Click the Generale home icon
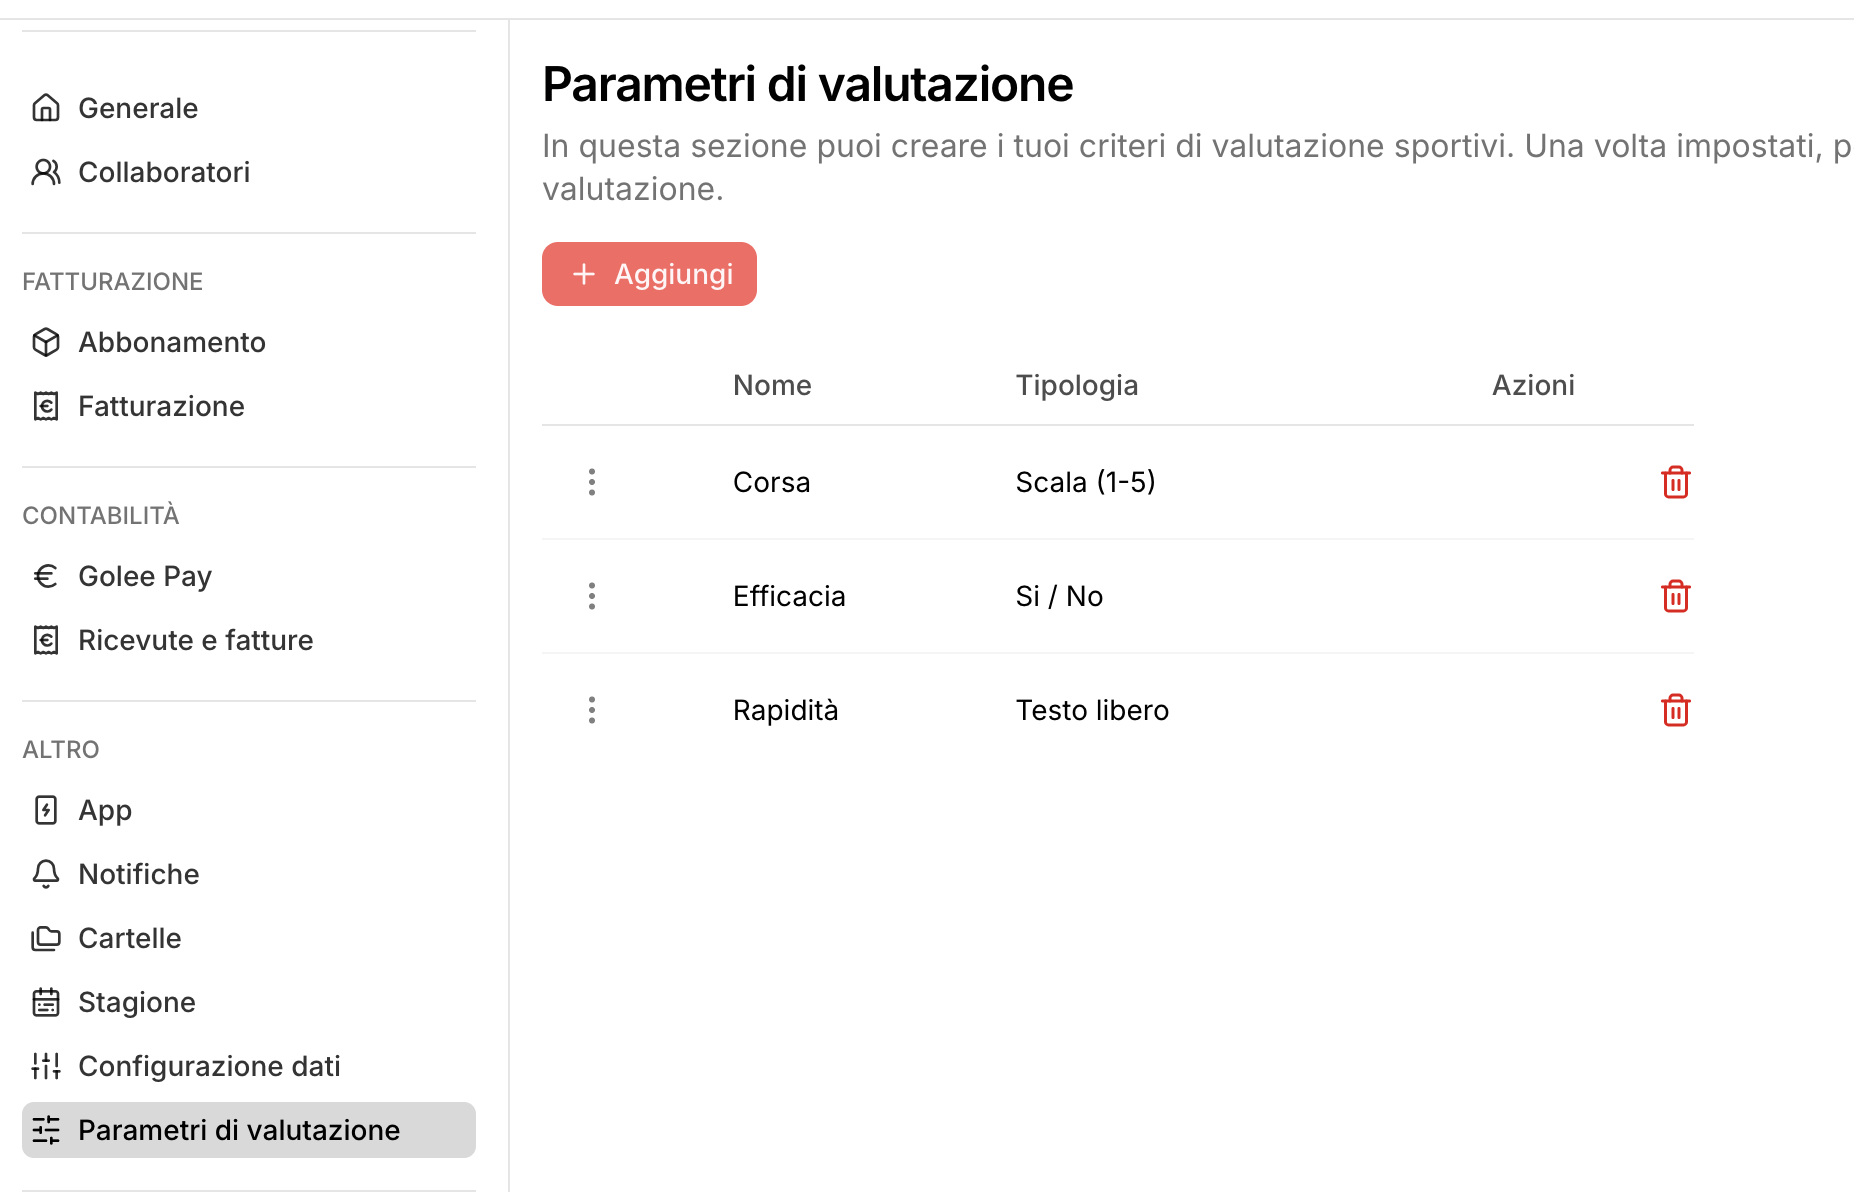The width and height of the screenshot is (1854, 1192). click(46, 108)
